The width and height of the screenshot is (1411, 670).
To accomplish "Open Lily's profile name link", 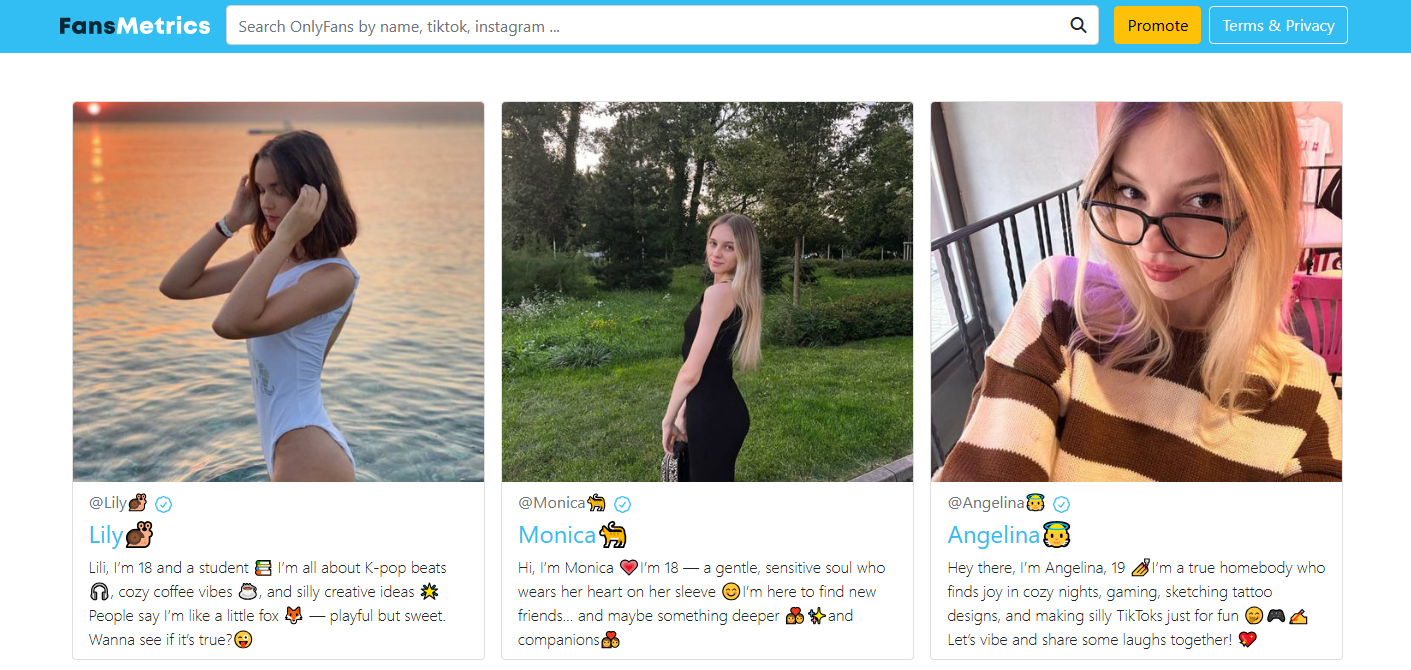I will click(x=106, y=535).
